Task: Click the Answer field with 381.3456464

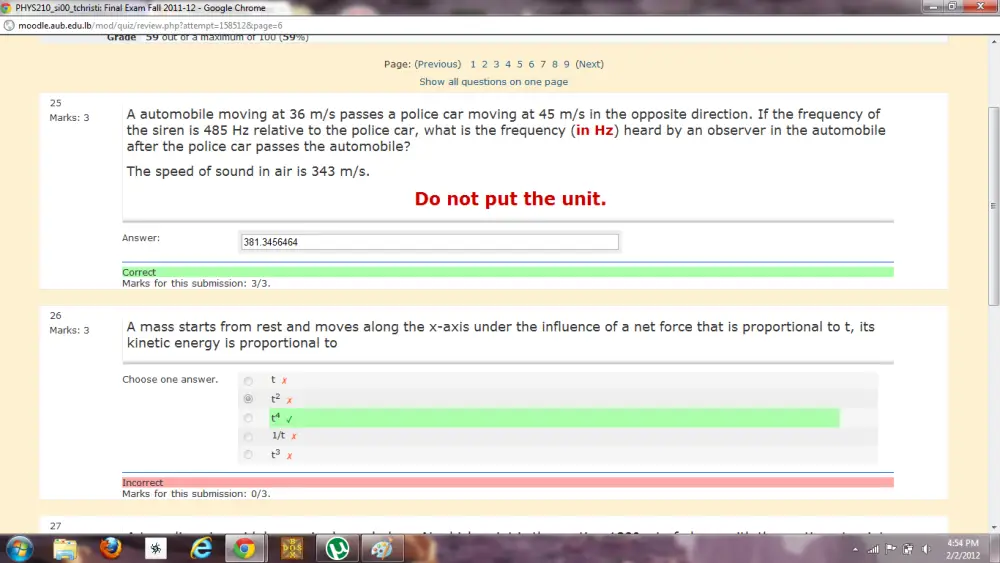Action: [429, 242]
